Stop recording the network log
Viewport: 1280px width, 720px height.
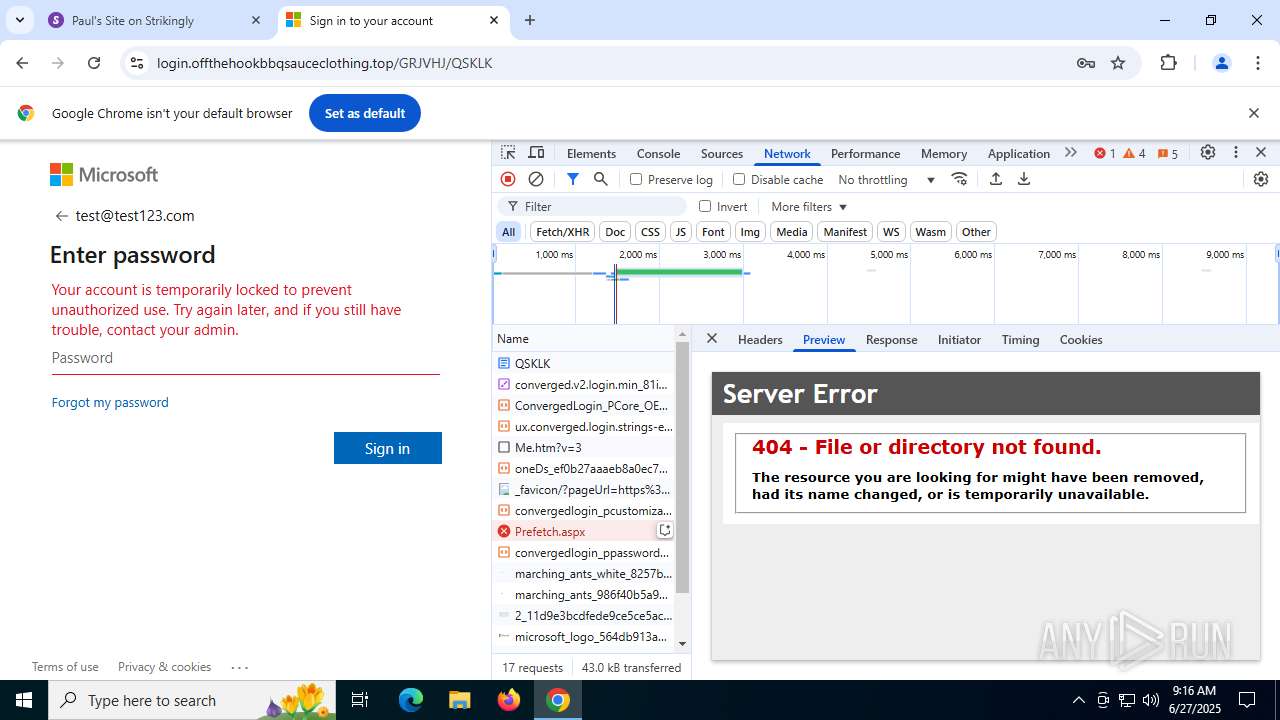[508, 179]
